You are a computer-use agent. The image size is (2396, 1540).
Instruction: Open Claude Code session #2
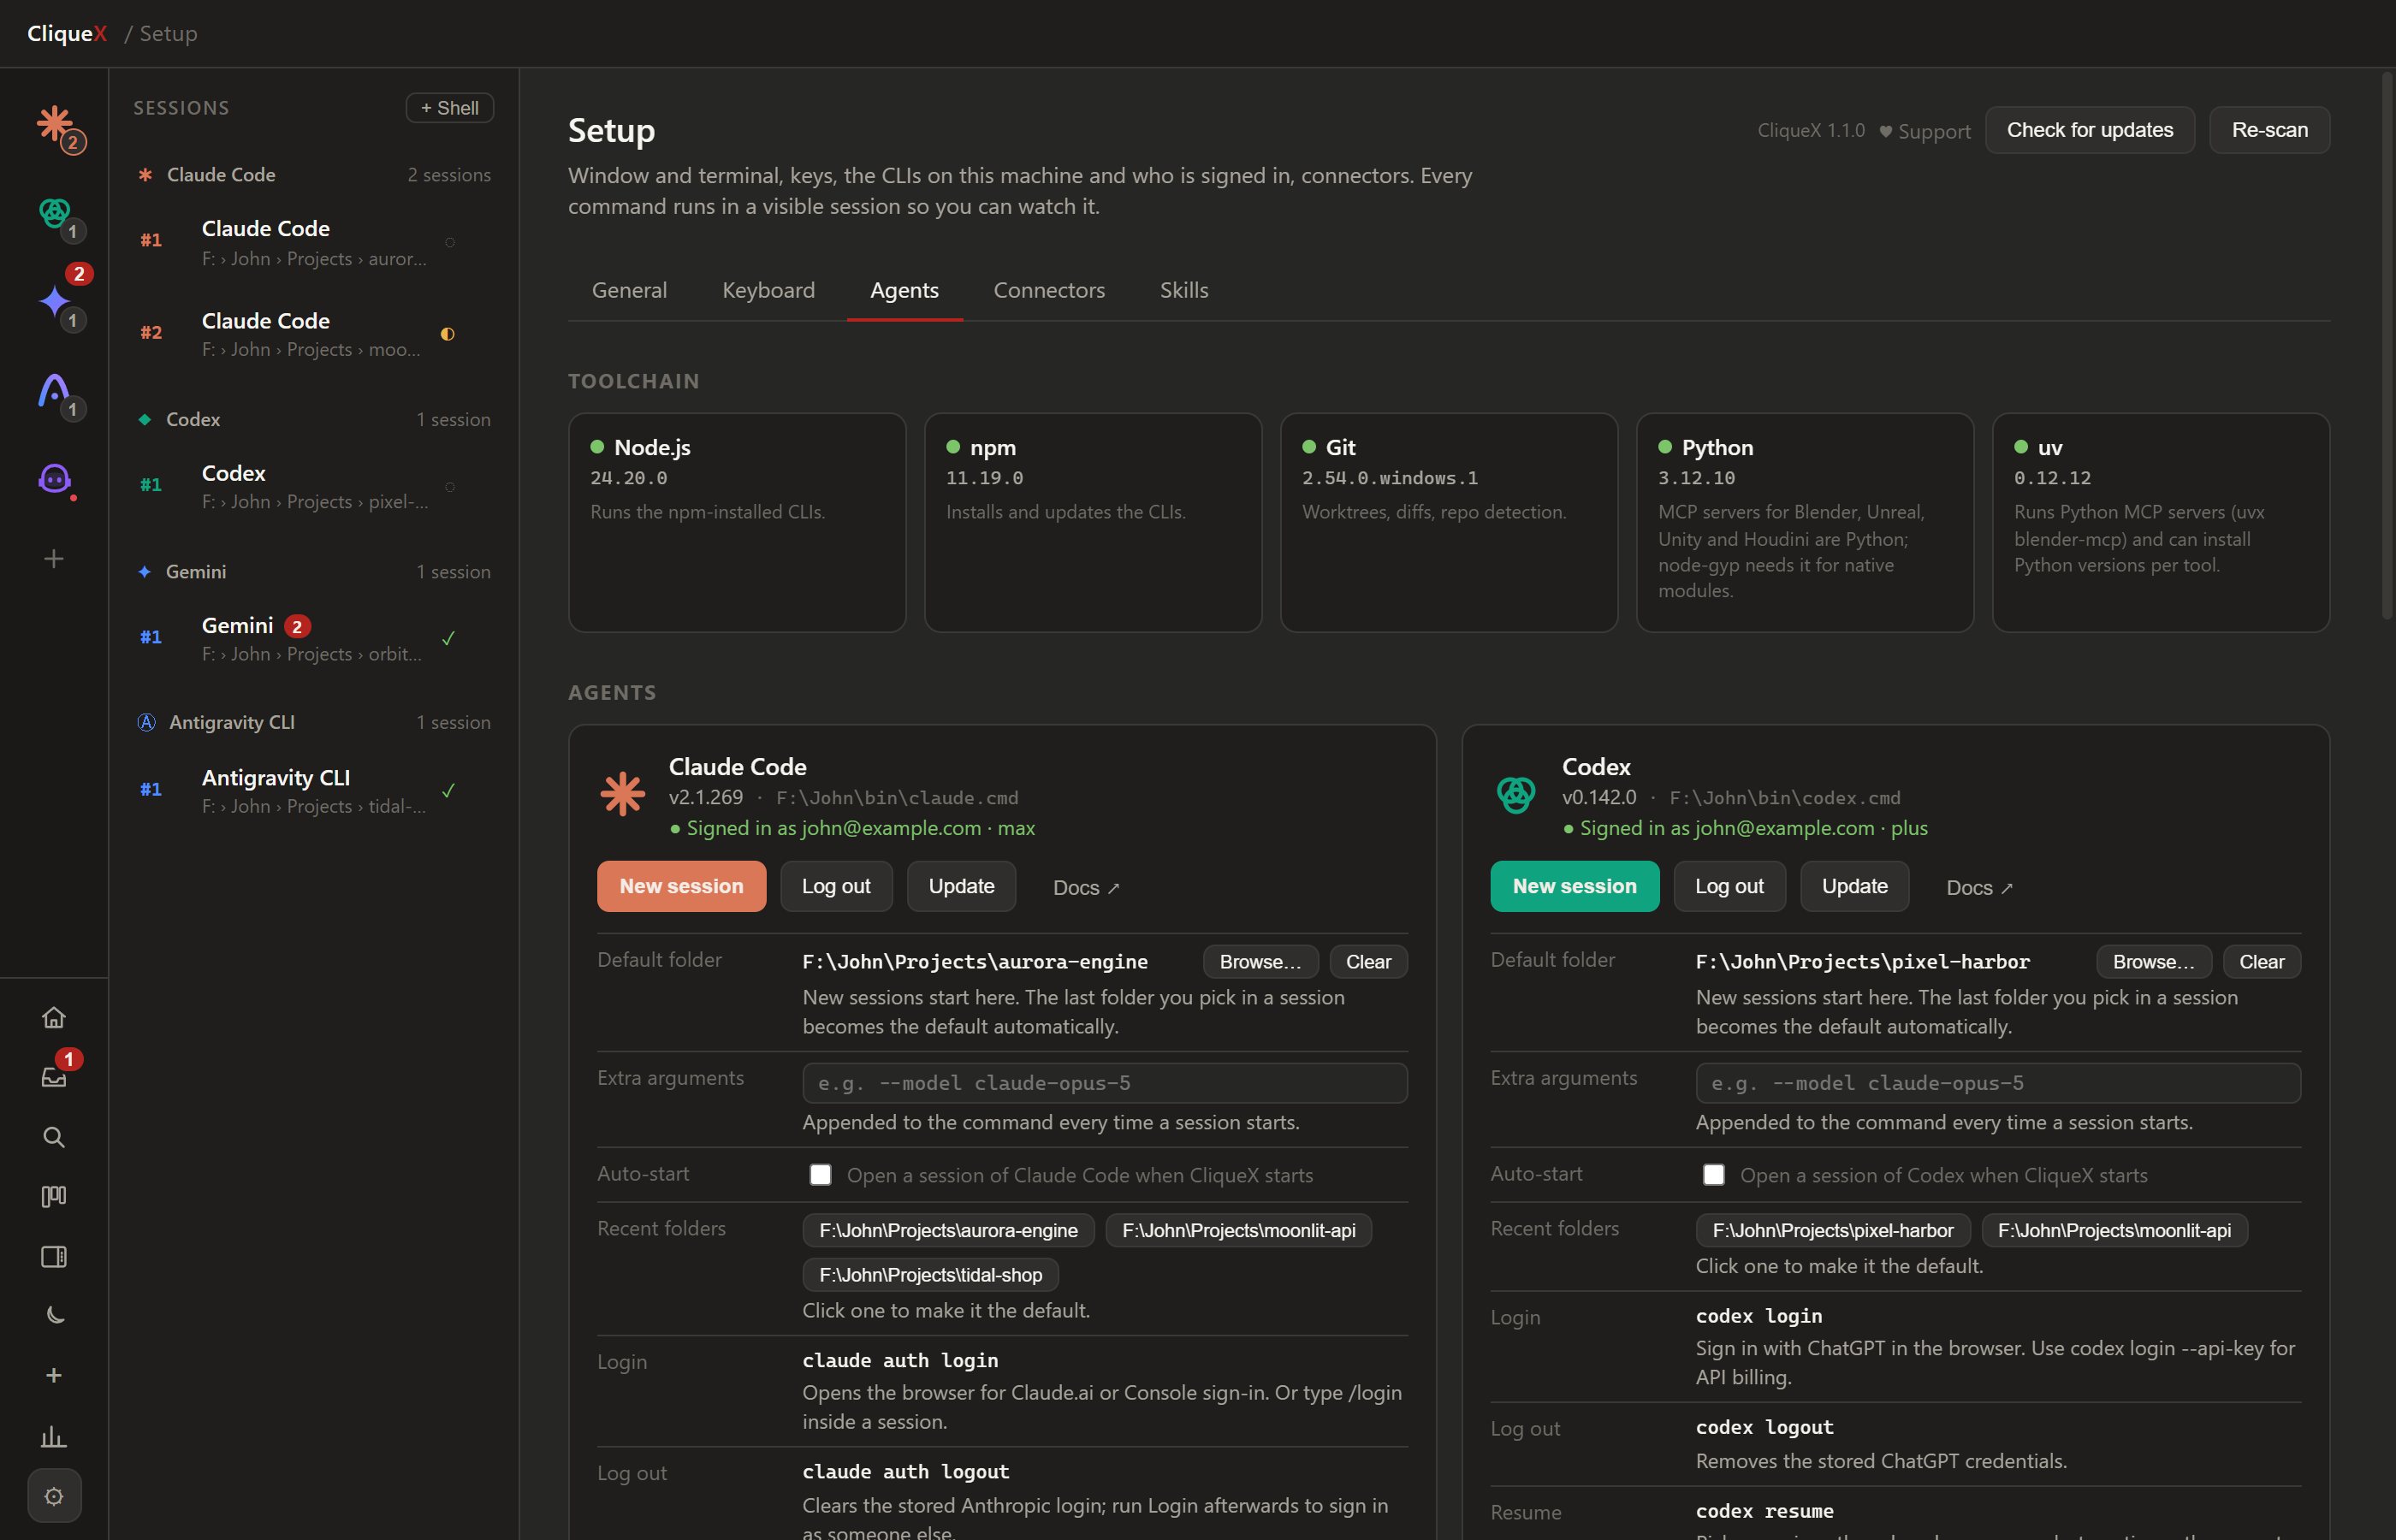point(313,334)
